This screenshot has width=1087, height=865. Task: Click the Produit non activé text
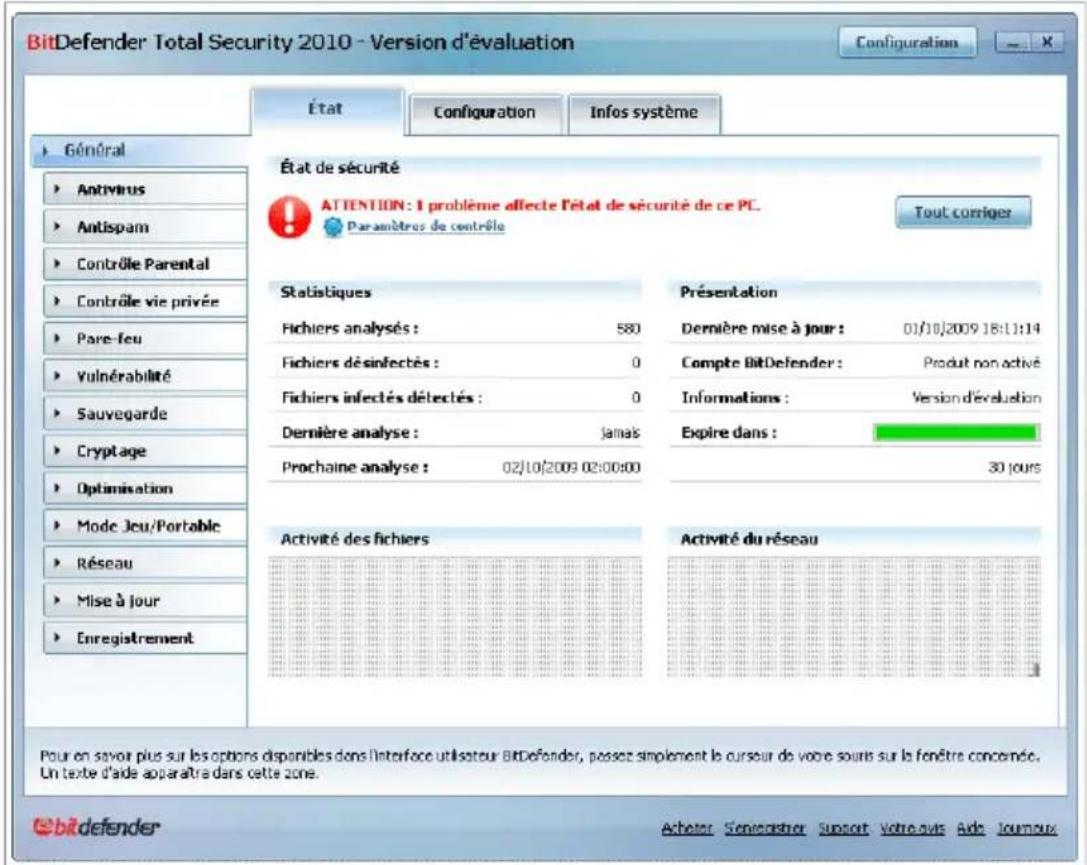coord(982,362)
